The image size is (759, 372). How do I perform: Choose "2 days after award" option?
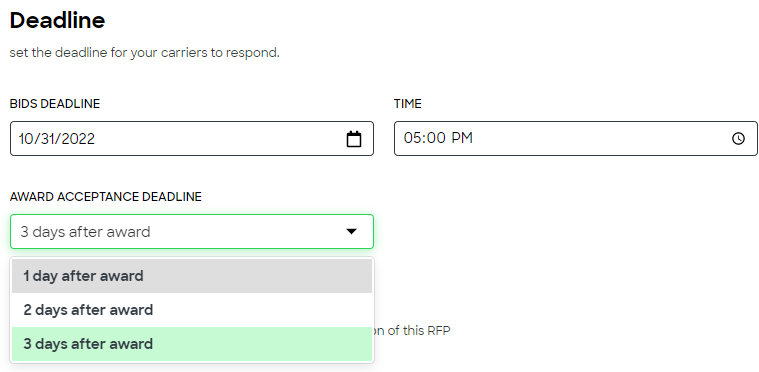[x=192, y=310]
